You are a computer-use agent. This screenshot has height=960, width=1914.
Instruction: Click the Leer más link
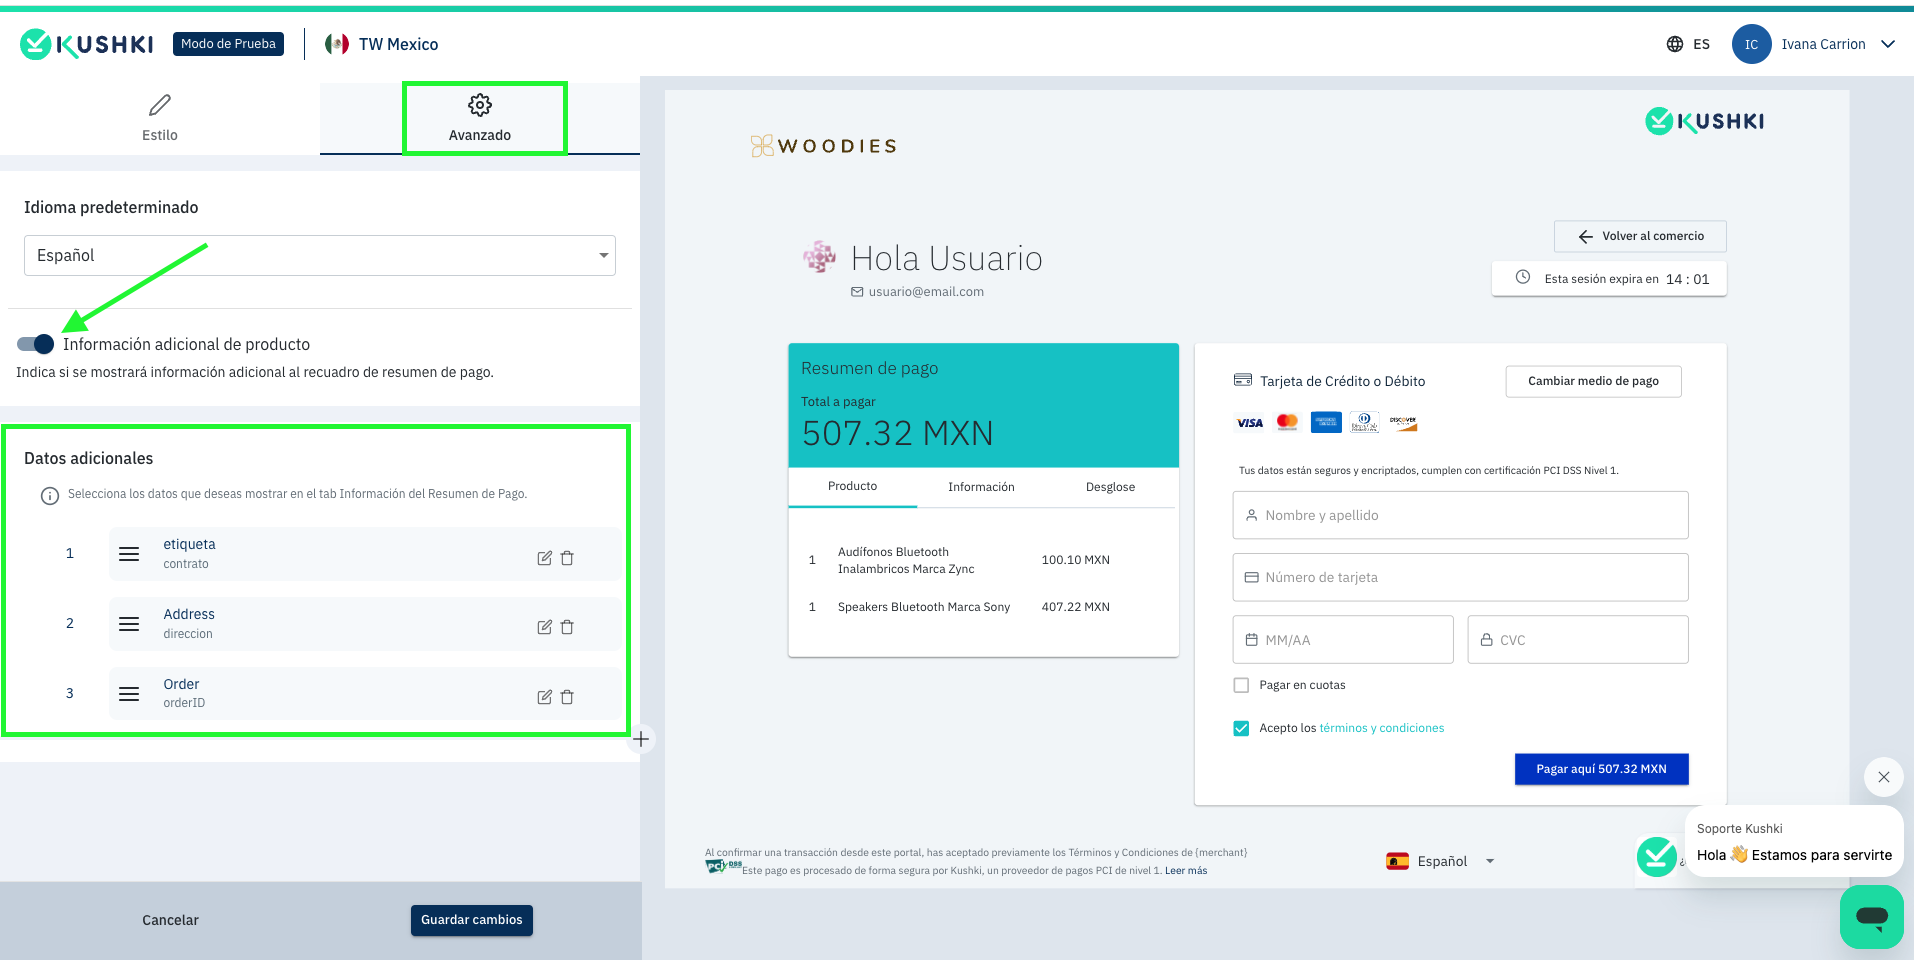pyautogui.click(x=1186, y=871)
